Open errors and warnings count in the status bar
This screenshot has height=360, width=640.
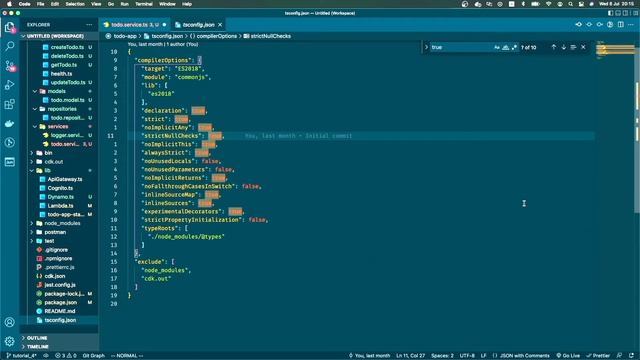pos(66,356)
